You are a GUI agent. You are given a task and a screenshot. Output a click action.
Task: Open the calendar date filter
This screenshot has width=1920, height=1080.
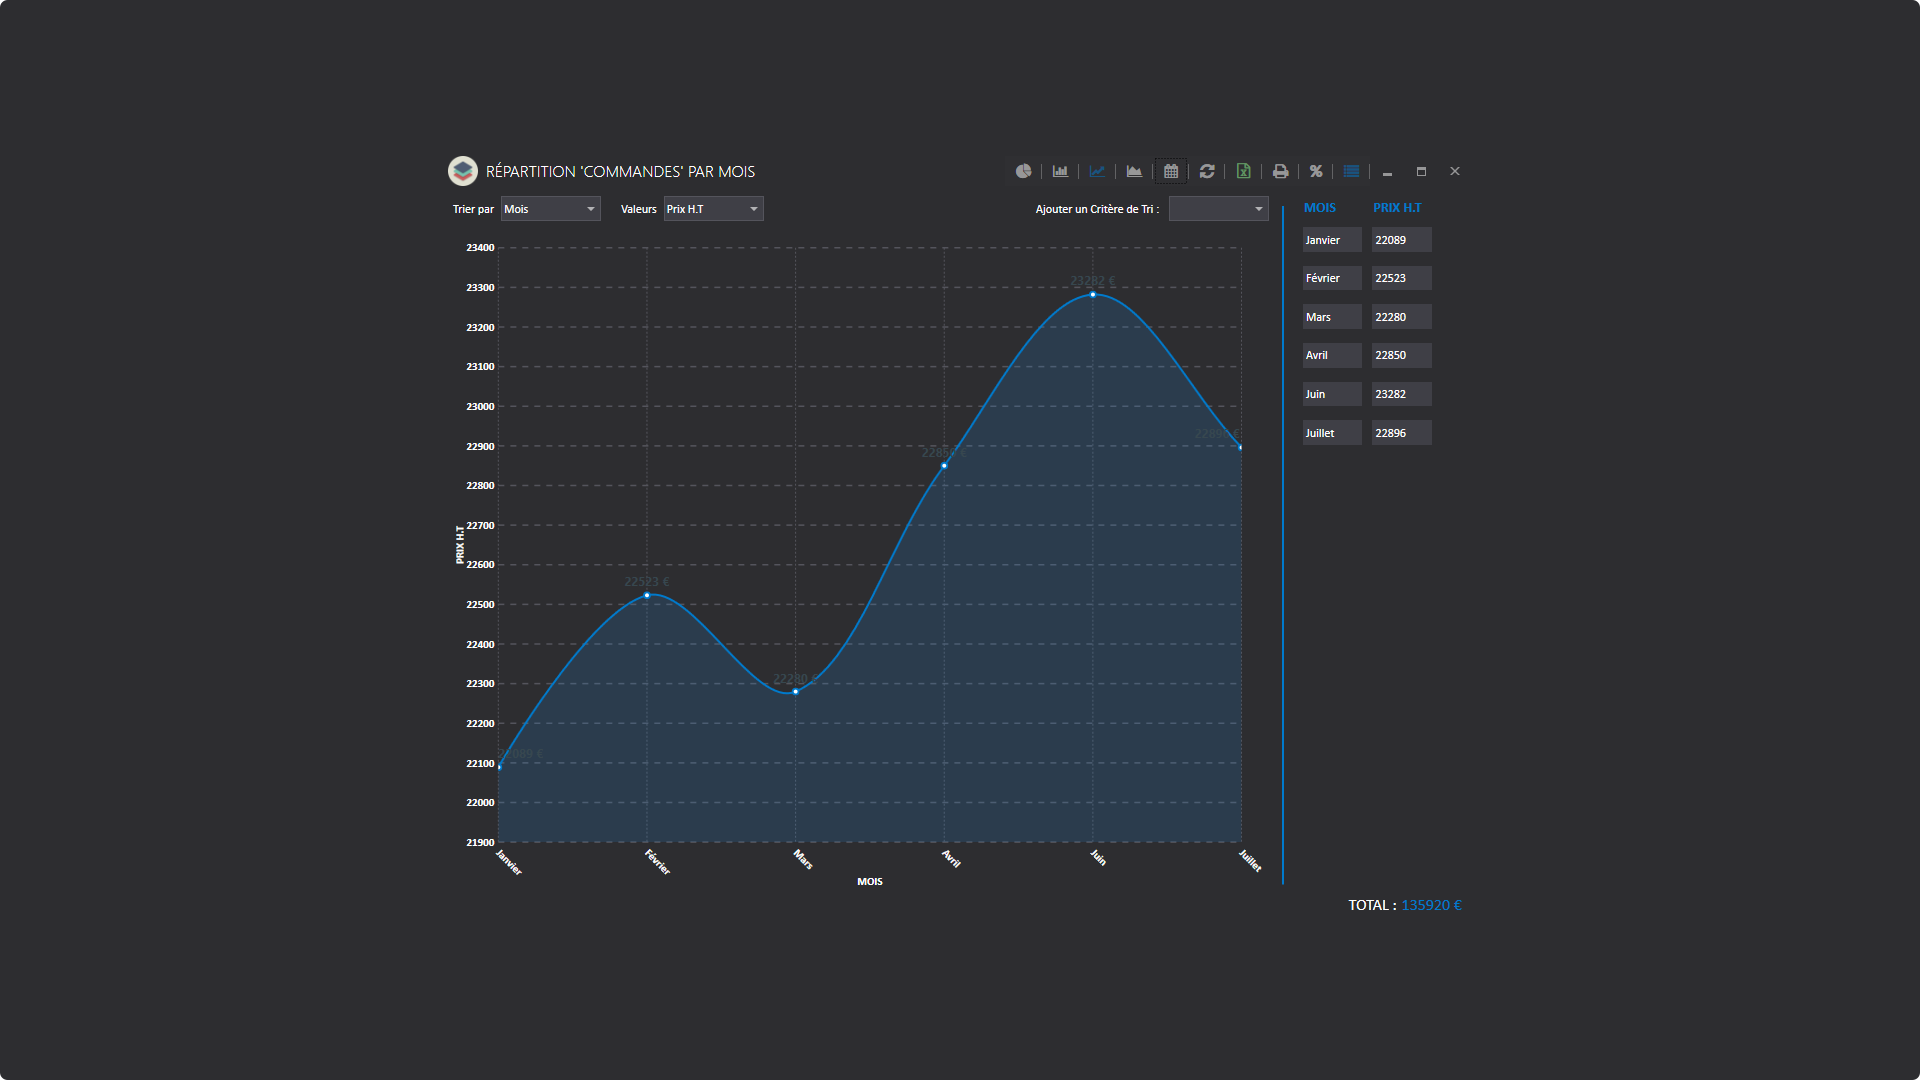pos(1171,171)
